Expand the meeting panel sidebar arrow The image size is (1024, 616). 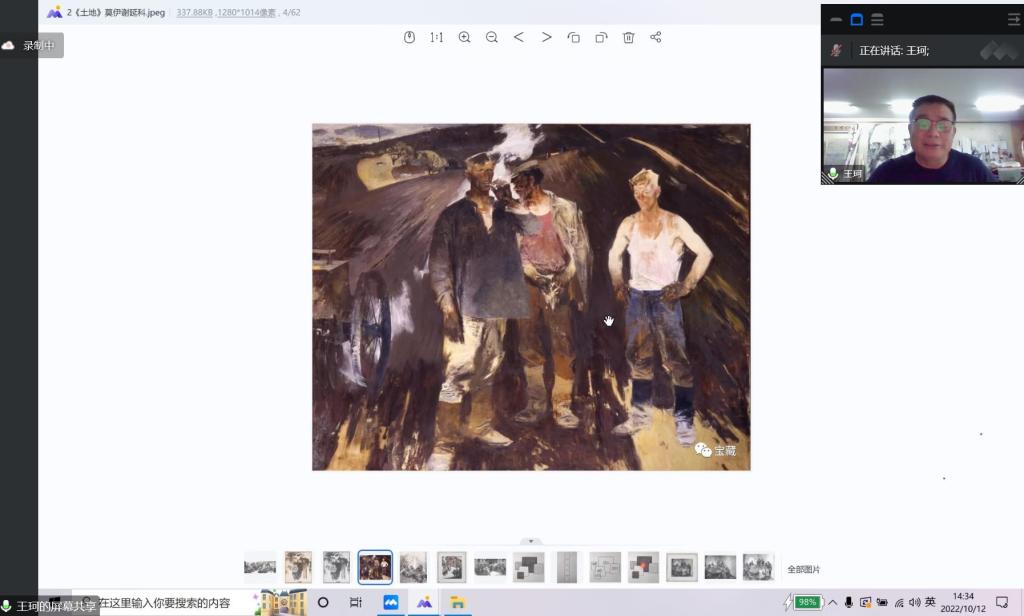1013,19
